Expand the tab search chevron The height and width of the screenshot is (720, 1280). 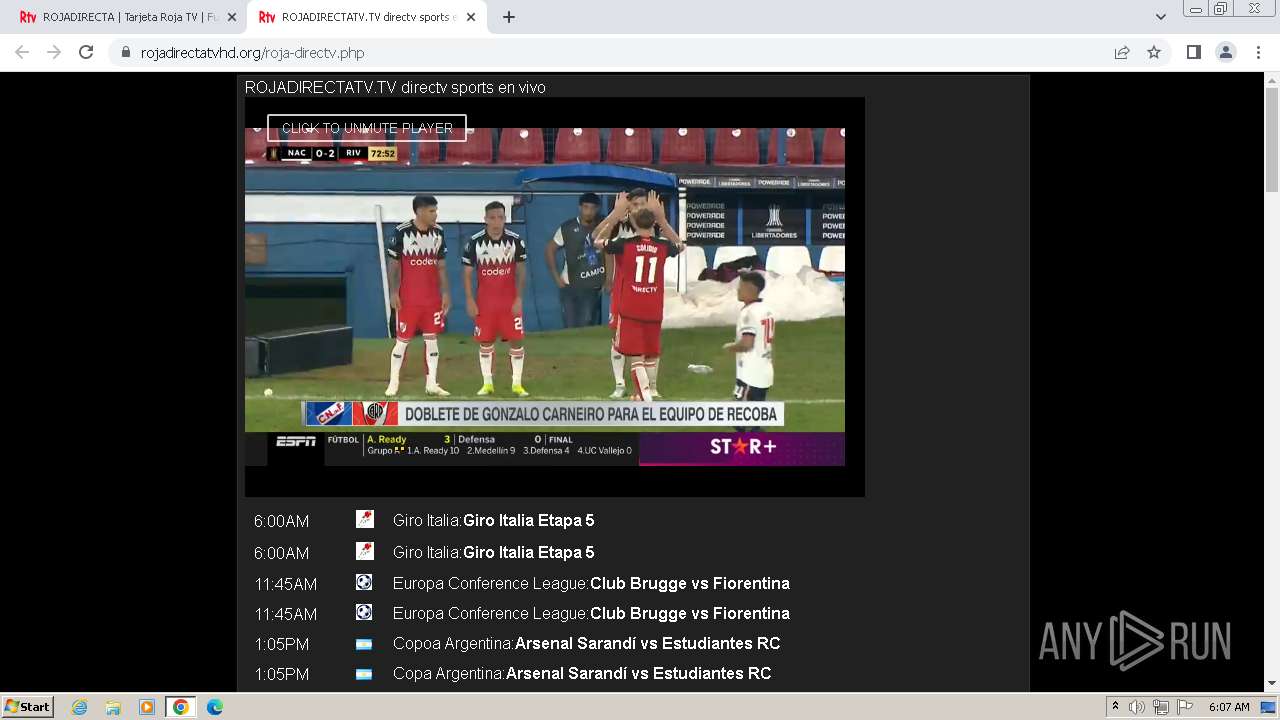pyautogui.click(x=1160, y=17)
